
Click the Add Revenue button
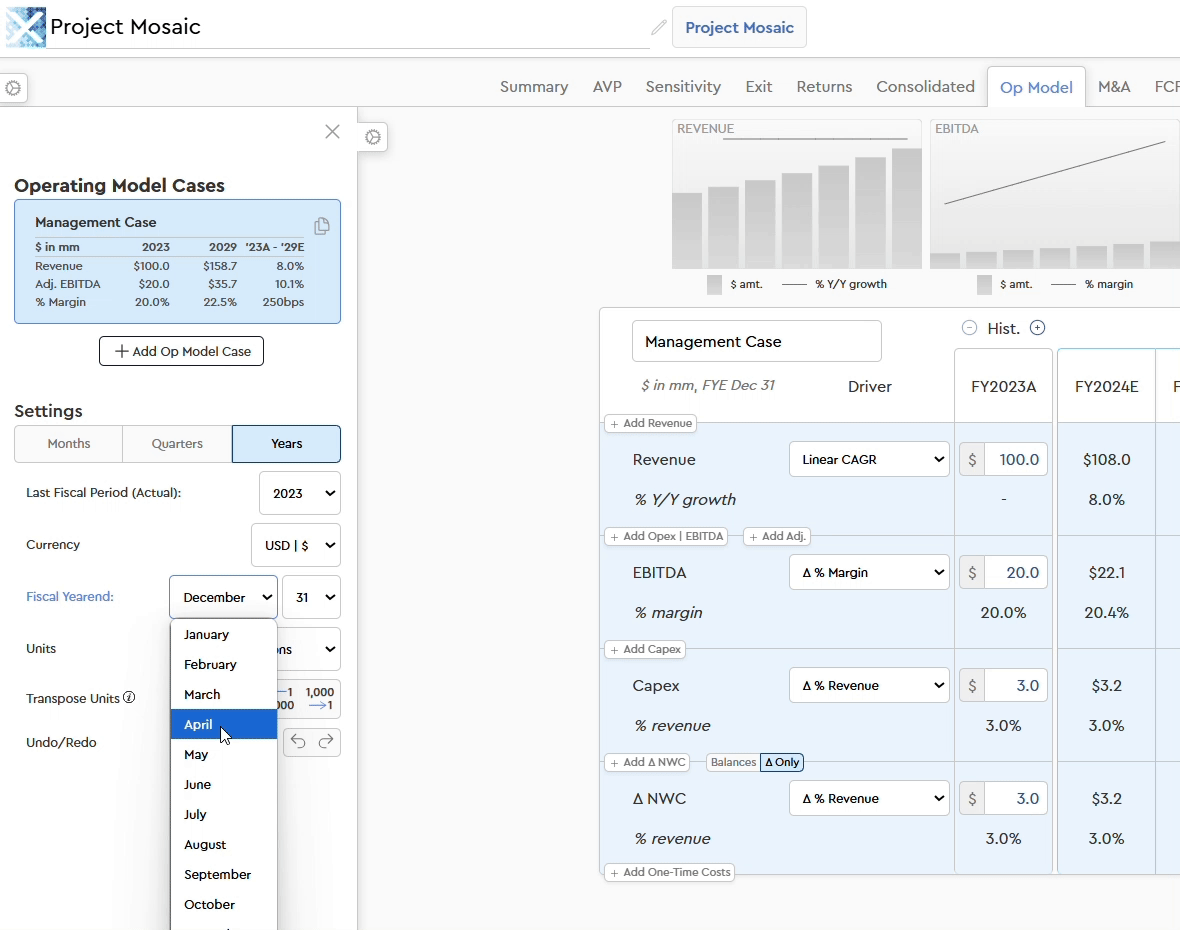point(651,423)
